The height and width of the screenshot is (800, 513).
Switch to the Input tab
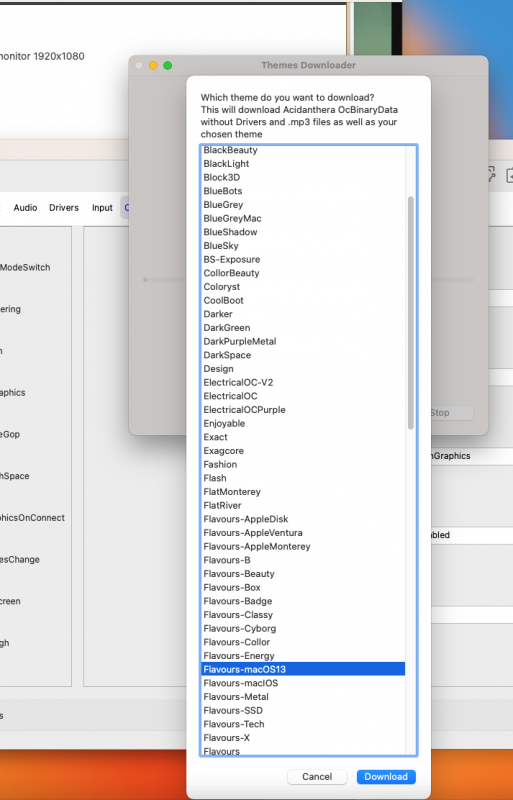coord(102,208)
